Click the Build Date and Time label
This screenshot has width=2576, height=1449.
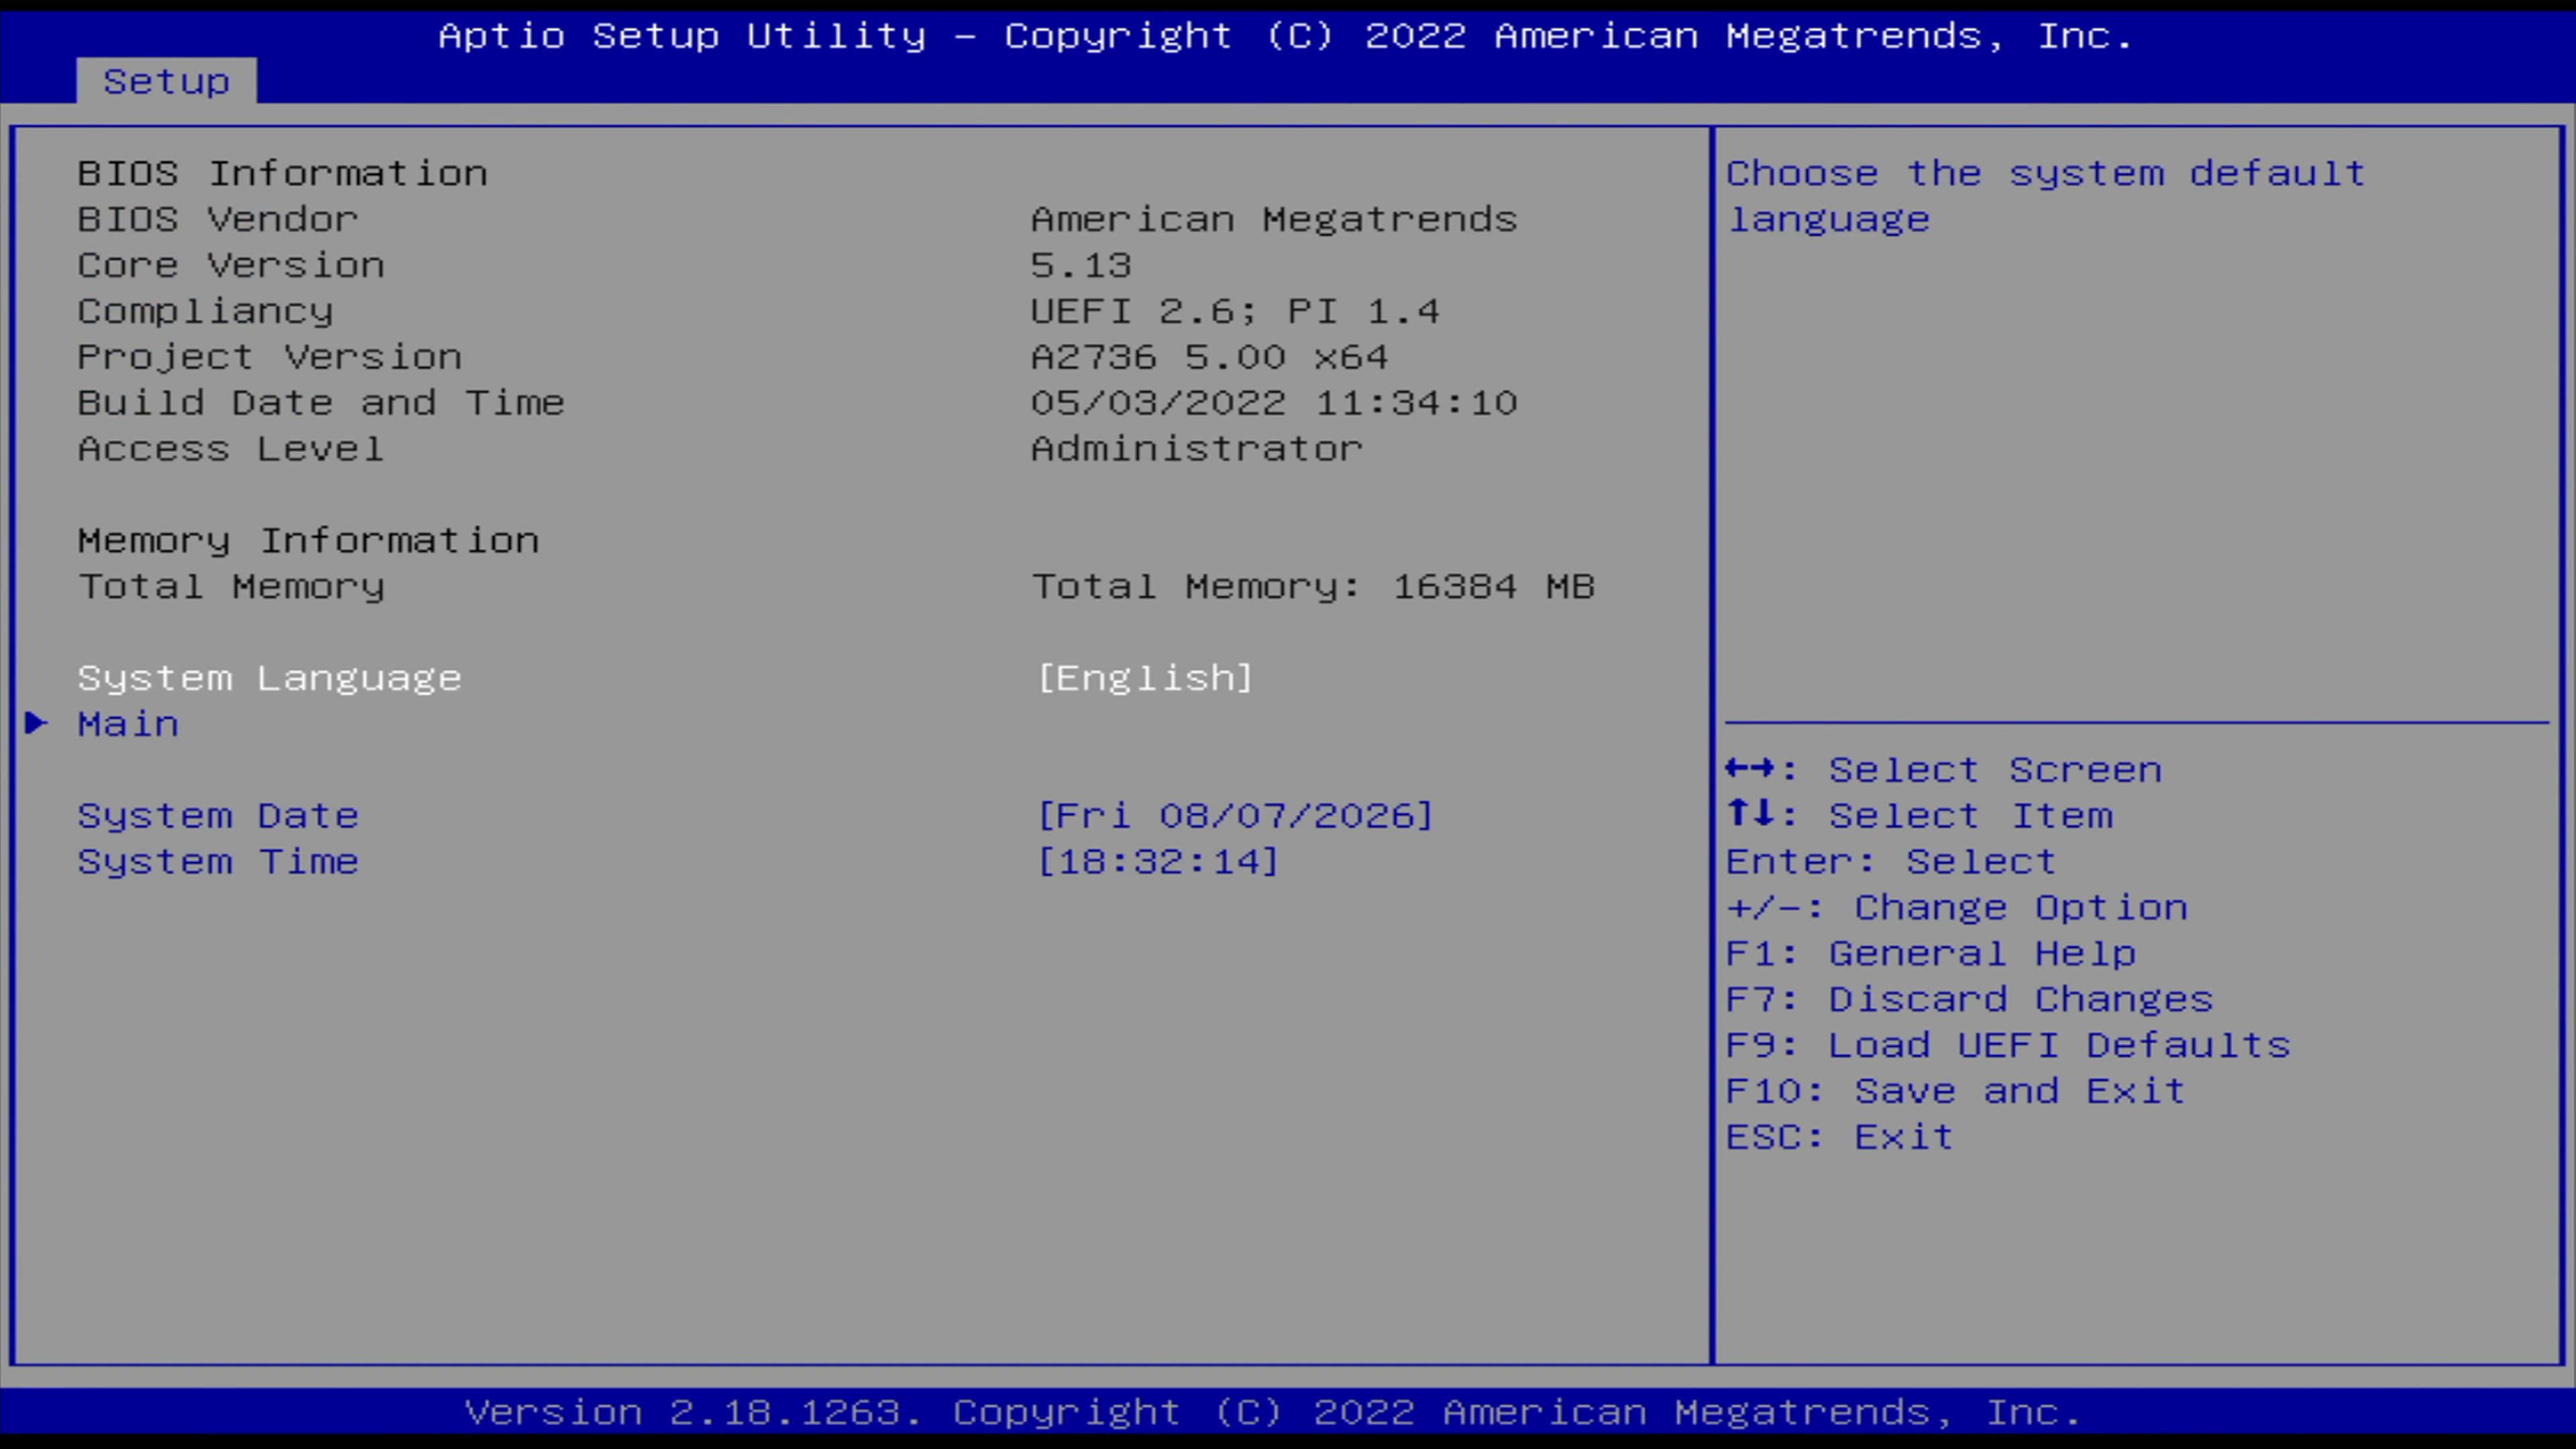click(x=321, y=403)
